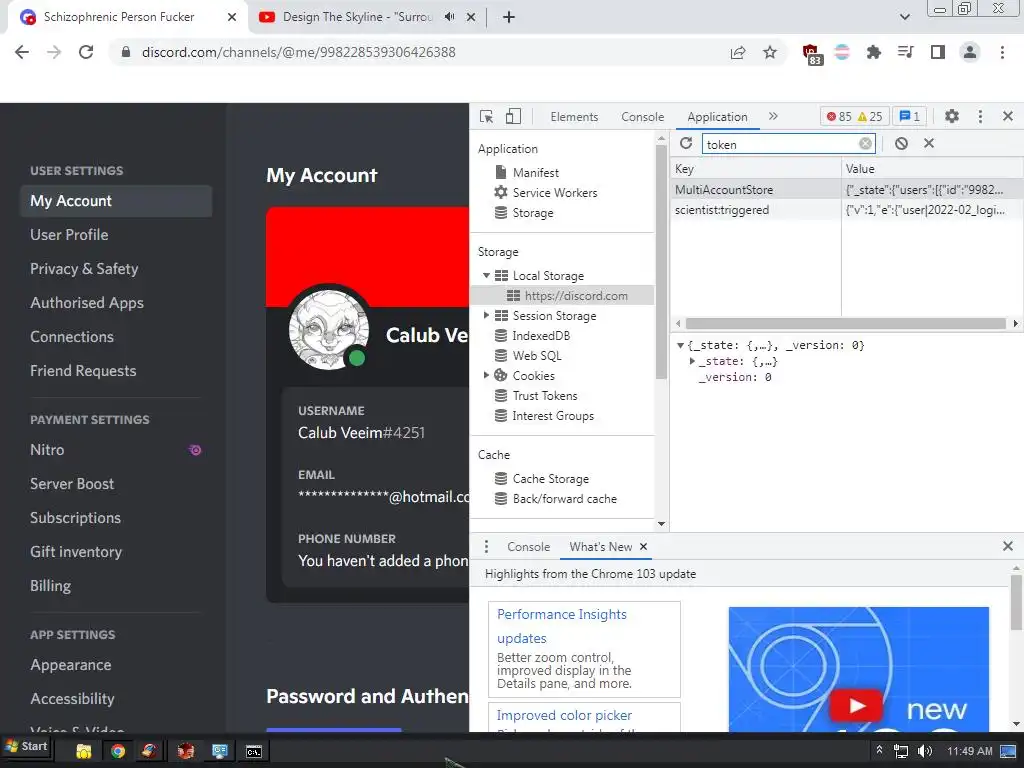Screen dimensions: 1024x768
Task: Refresh the local storage table
Action: [686, 143]
